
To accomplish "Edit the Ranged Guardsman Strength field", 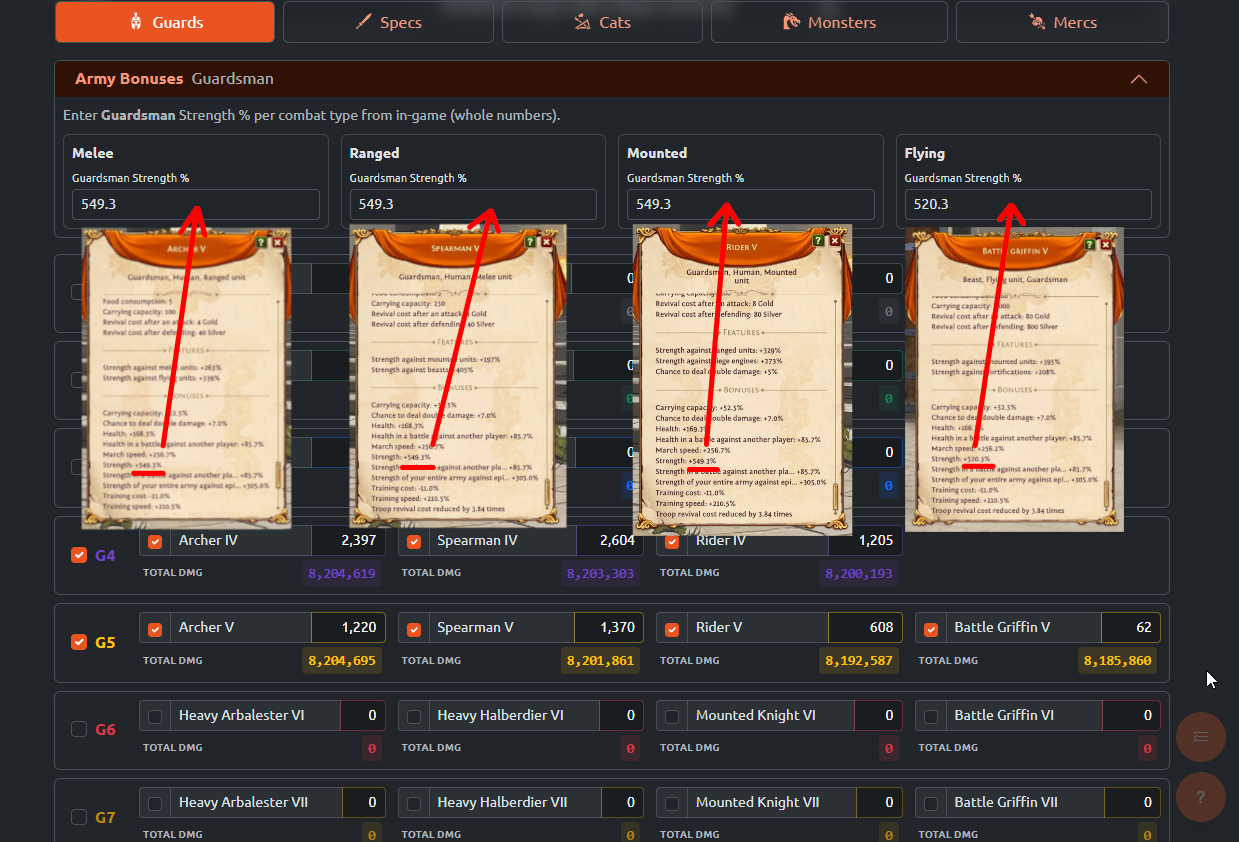I will pyautogui.click(x=473, y=204).
